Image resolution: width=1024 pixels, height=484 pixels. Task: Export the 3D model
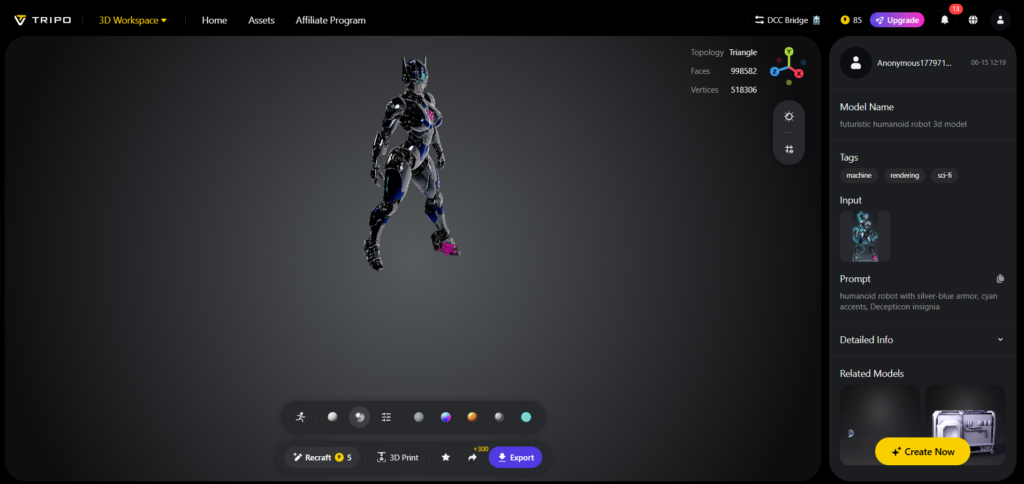pos(515,457)
